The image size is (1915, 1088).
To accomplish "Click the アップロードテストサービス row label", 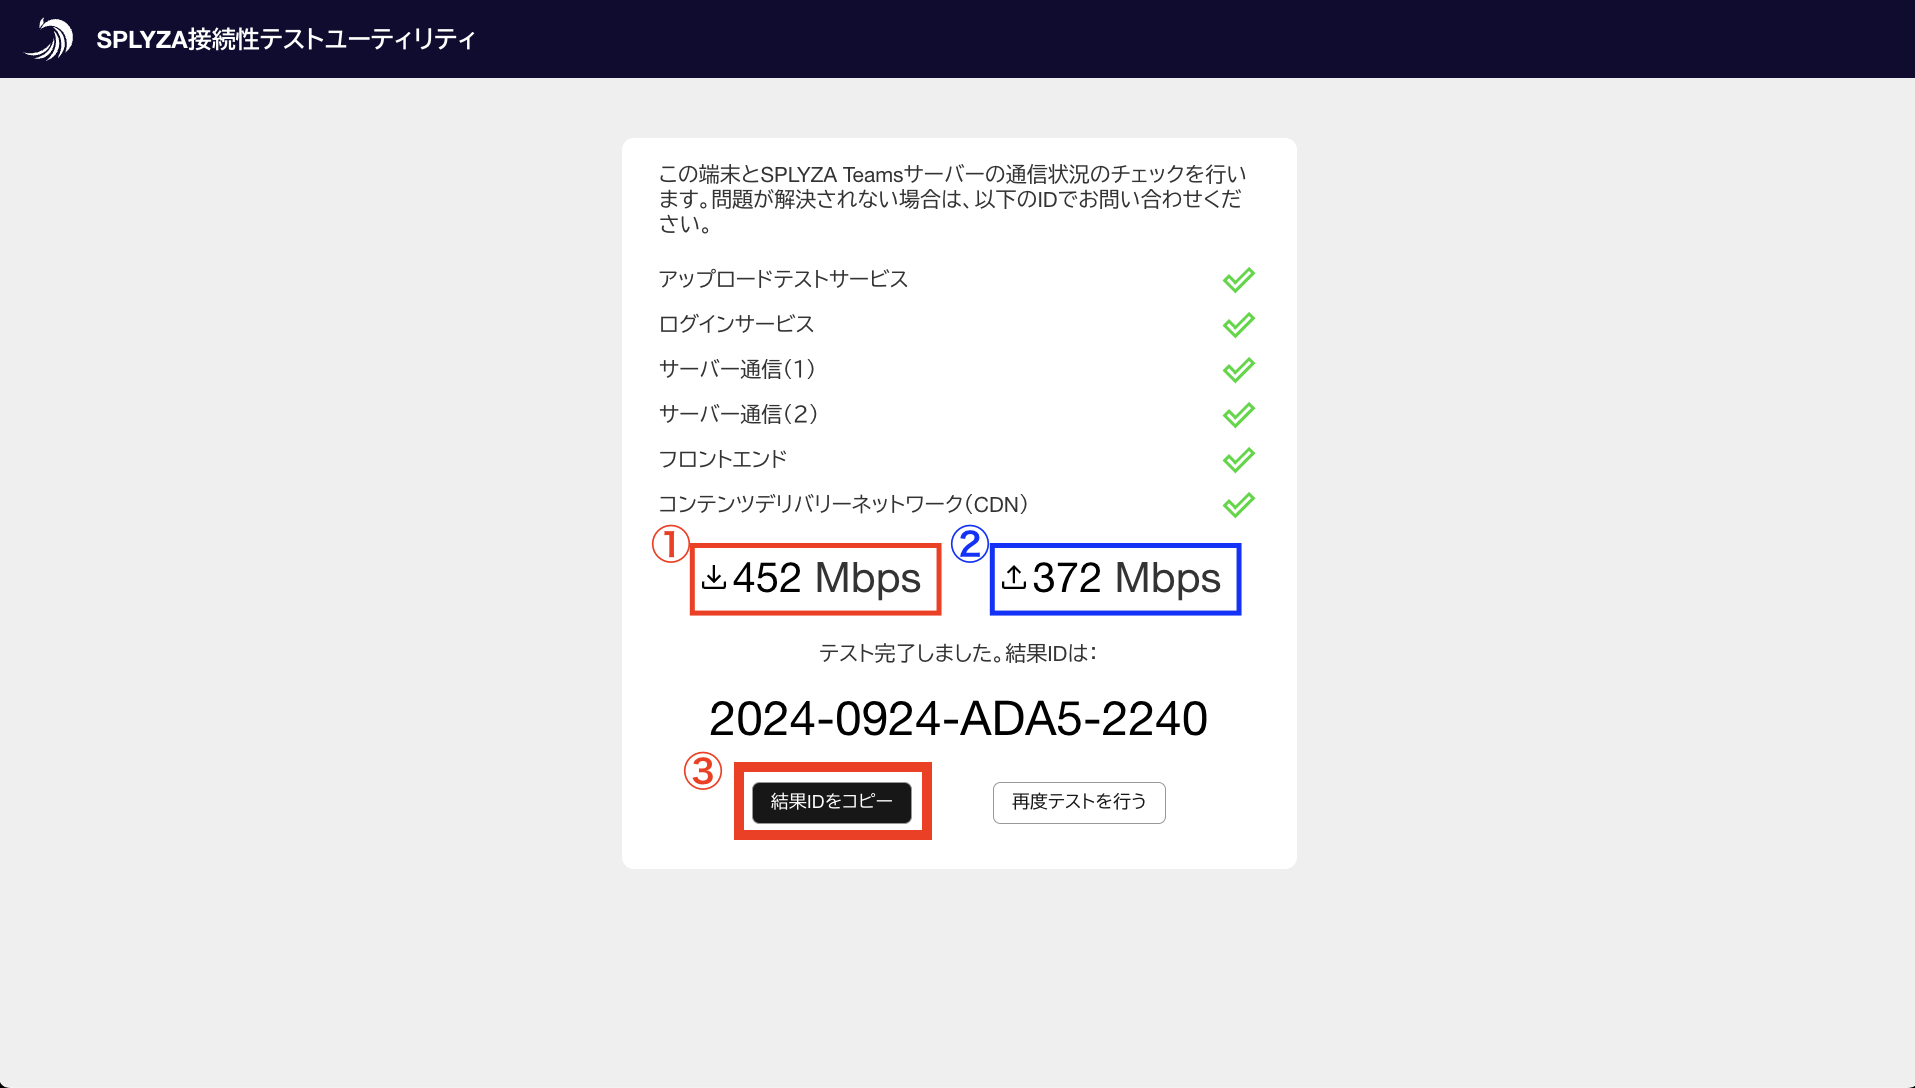I will (783, 279).
